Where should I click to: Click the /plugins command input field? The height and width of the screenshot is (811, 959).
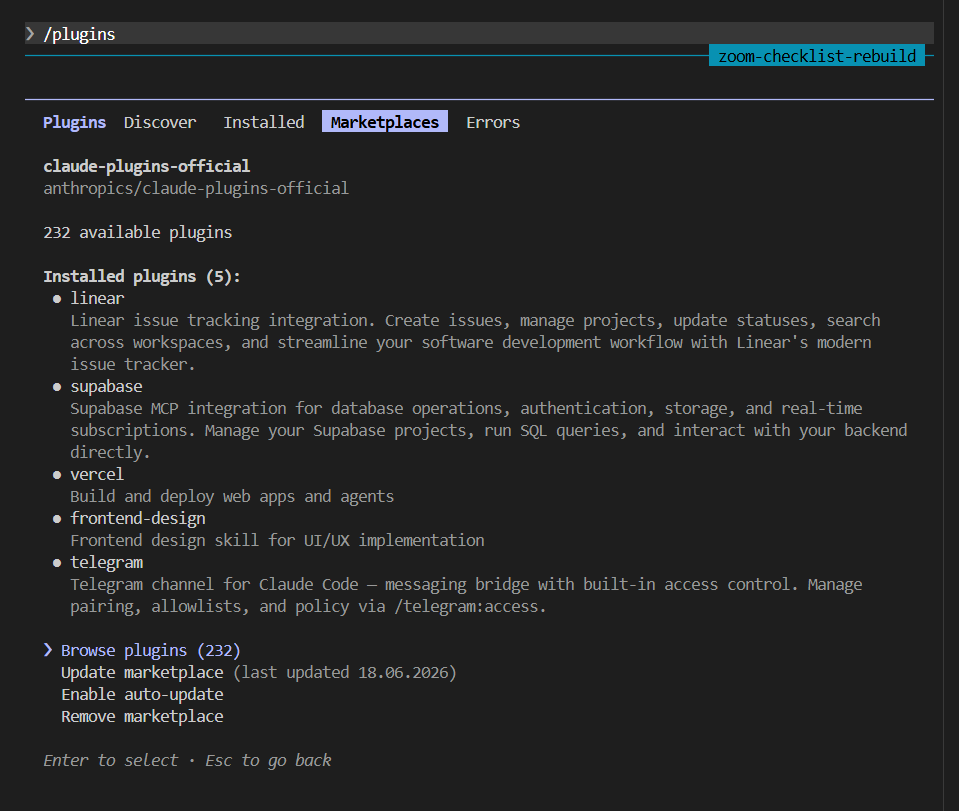click(x=479, y=34)
